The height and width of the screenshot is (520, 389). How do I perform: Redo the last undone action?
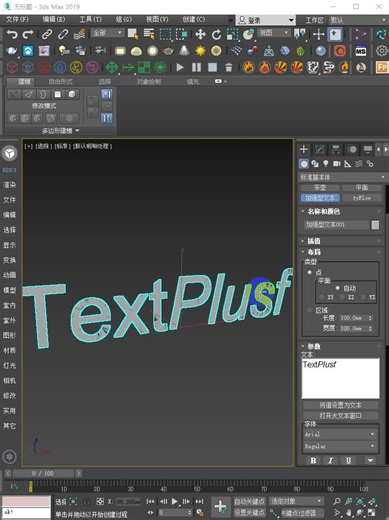(x=28, y=34)
